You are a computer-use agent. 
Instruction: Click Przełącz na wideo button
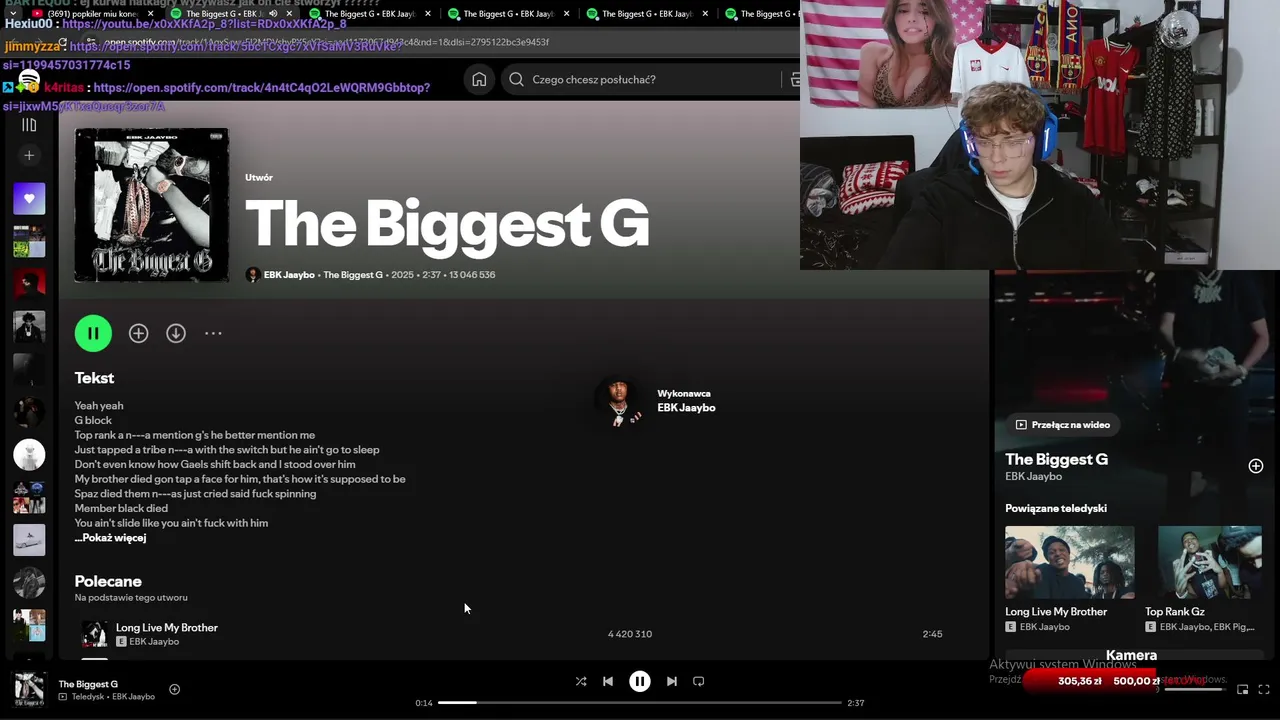pos(1062,425)
